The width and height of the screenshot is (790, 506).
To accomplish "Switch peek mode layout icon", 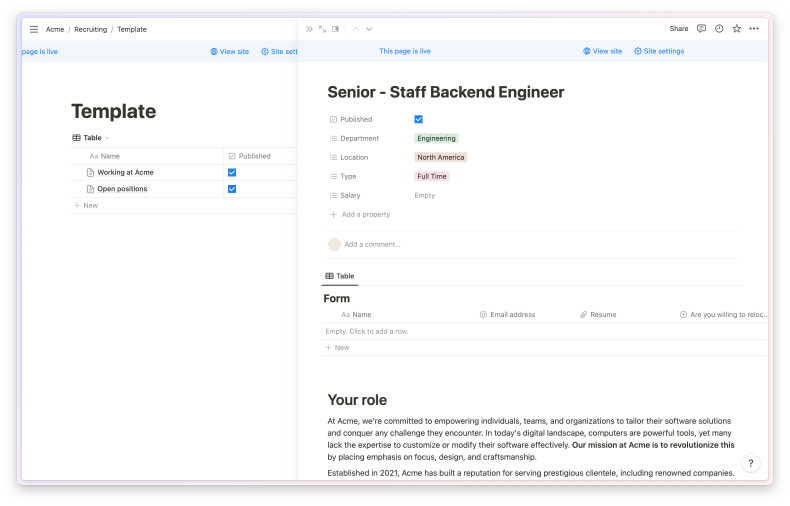I will [336, 29].
